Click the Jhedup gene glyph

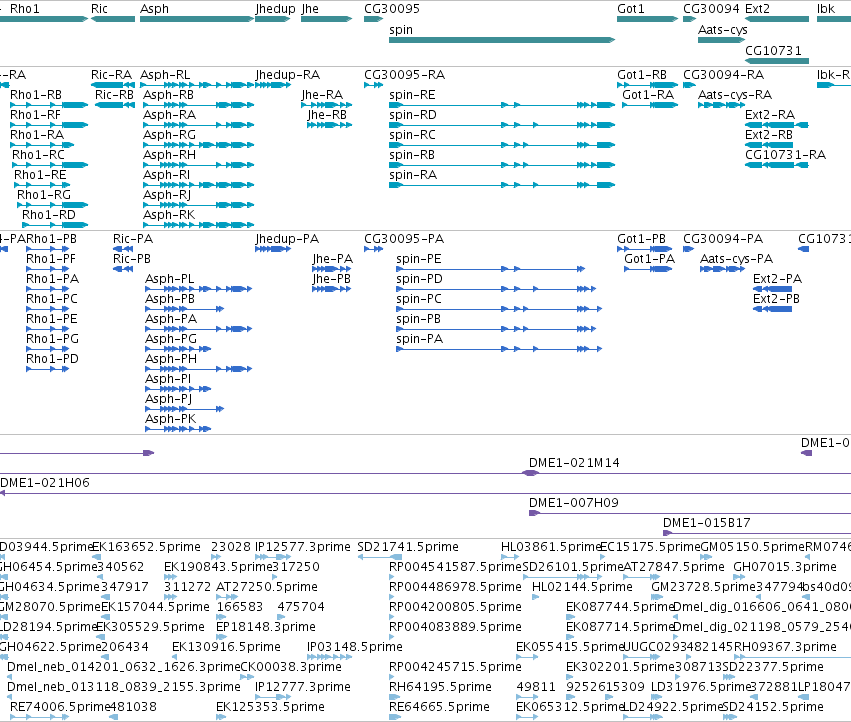pos(272,19)
